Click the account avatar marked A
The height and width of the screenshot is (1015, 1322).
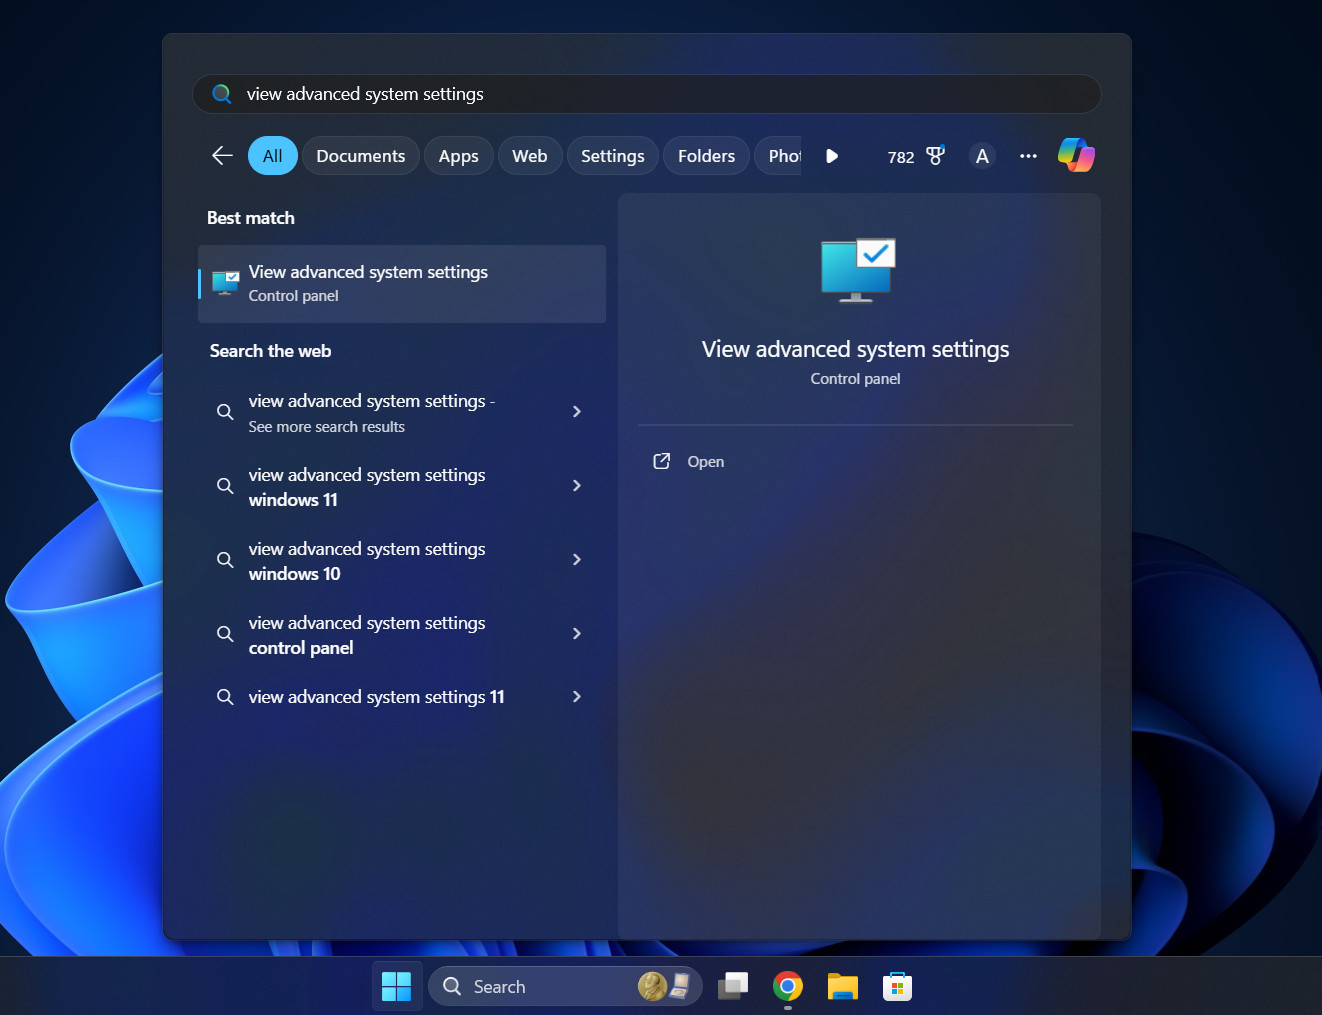981,156
